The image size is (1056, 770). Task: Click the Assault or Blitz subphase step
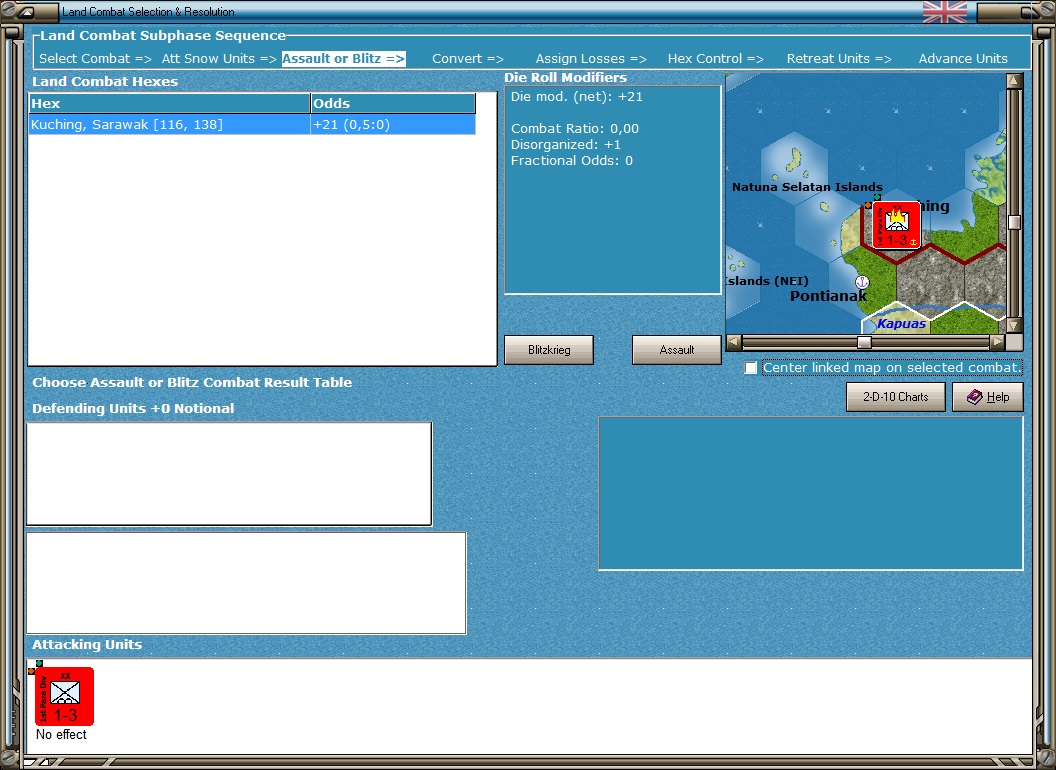pyautogui.click(x=343, y=59)
